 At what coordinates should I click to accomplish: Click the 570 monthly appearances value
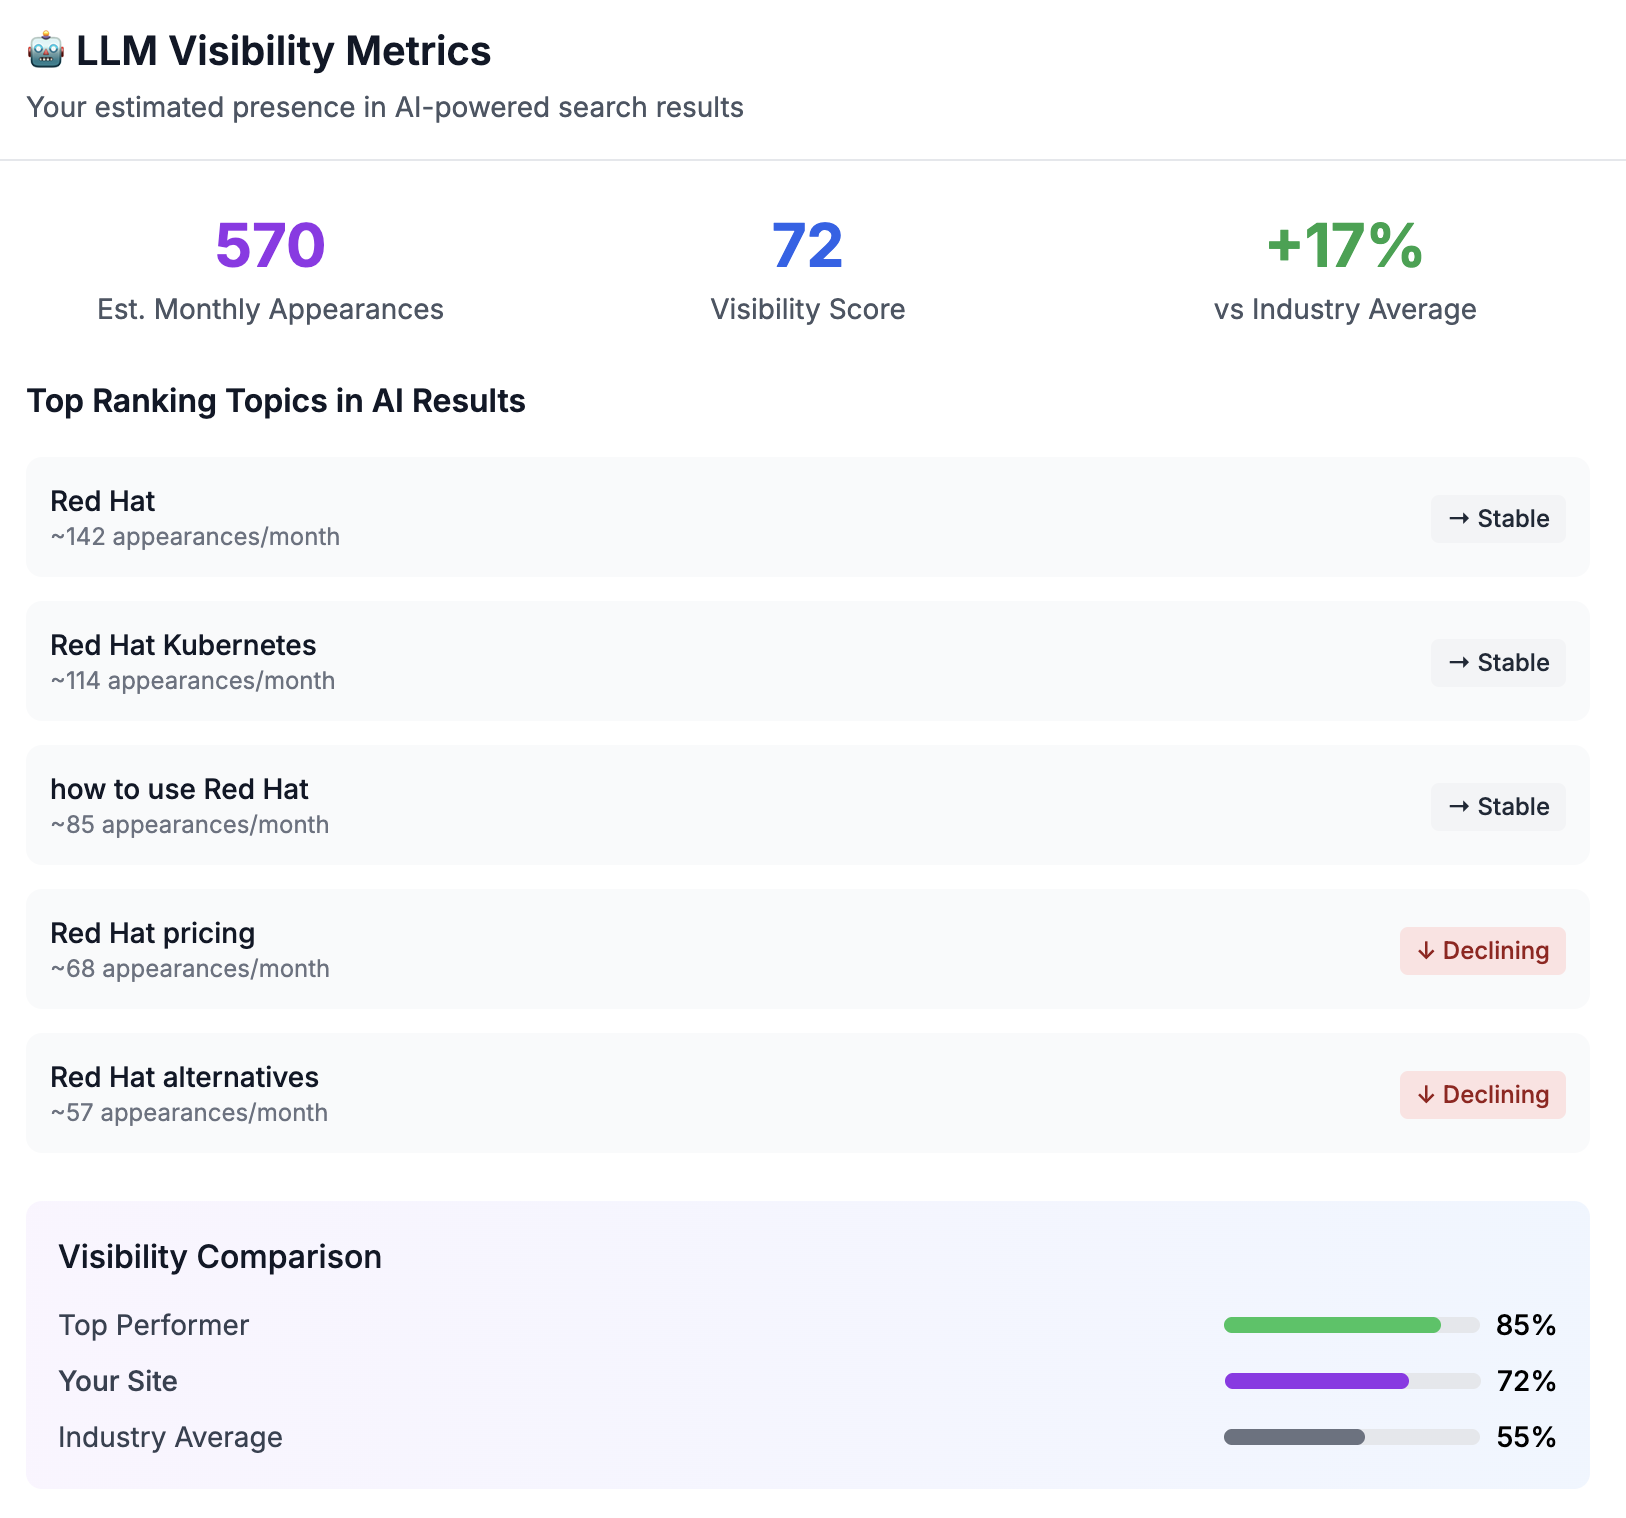tap(270, 246)
